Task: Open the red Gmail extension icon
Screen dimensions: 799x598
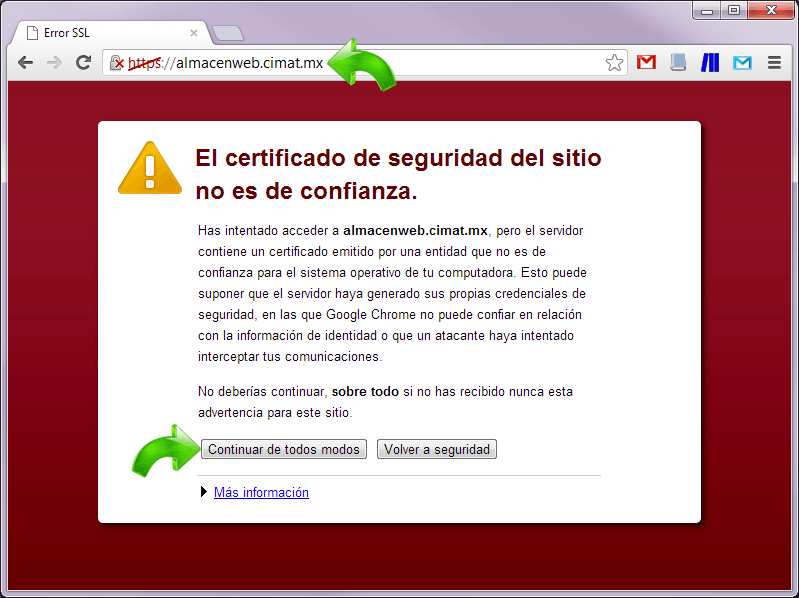Action: [647, 63]
